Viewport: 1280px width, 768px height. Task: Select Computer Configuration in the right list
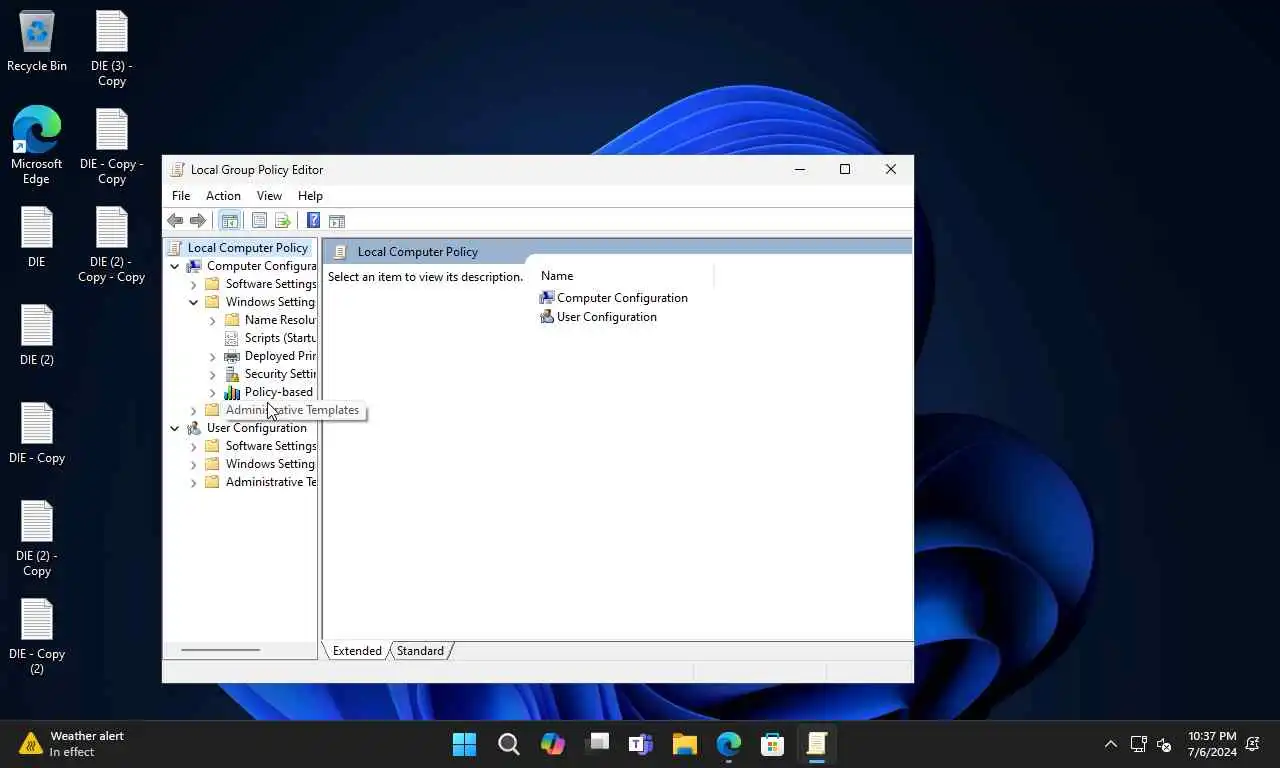click(x=613, y=298)
